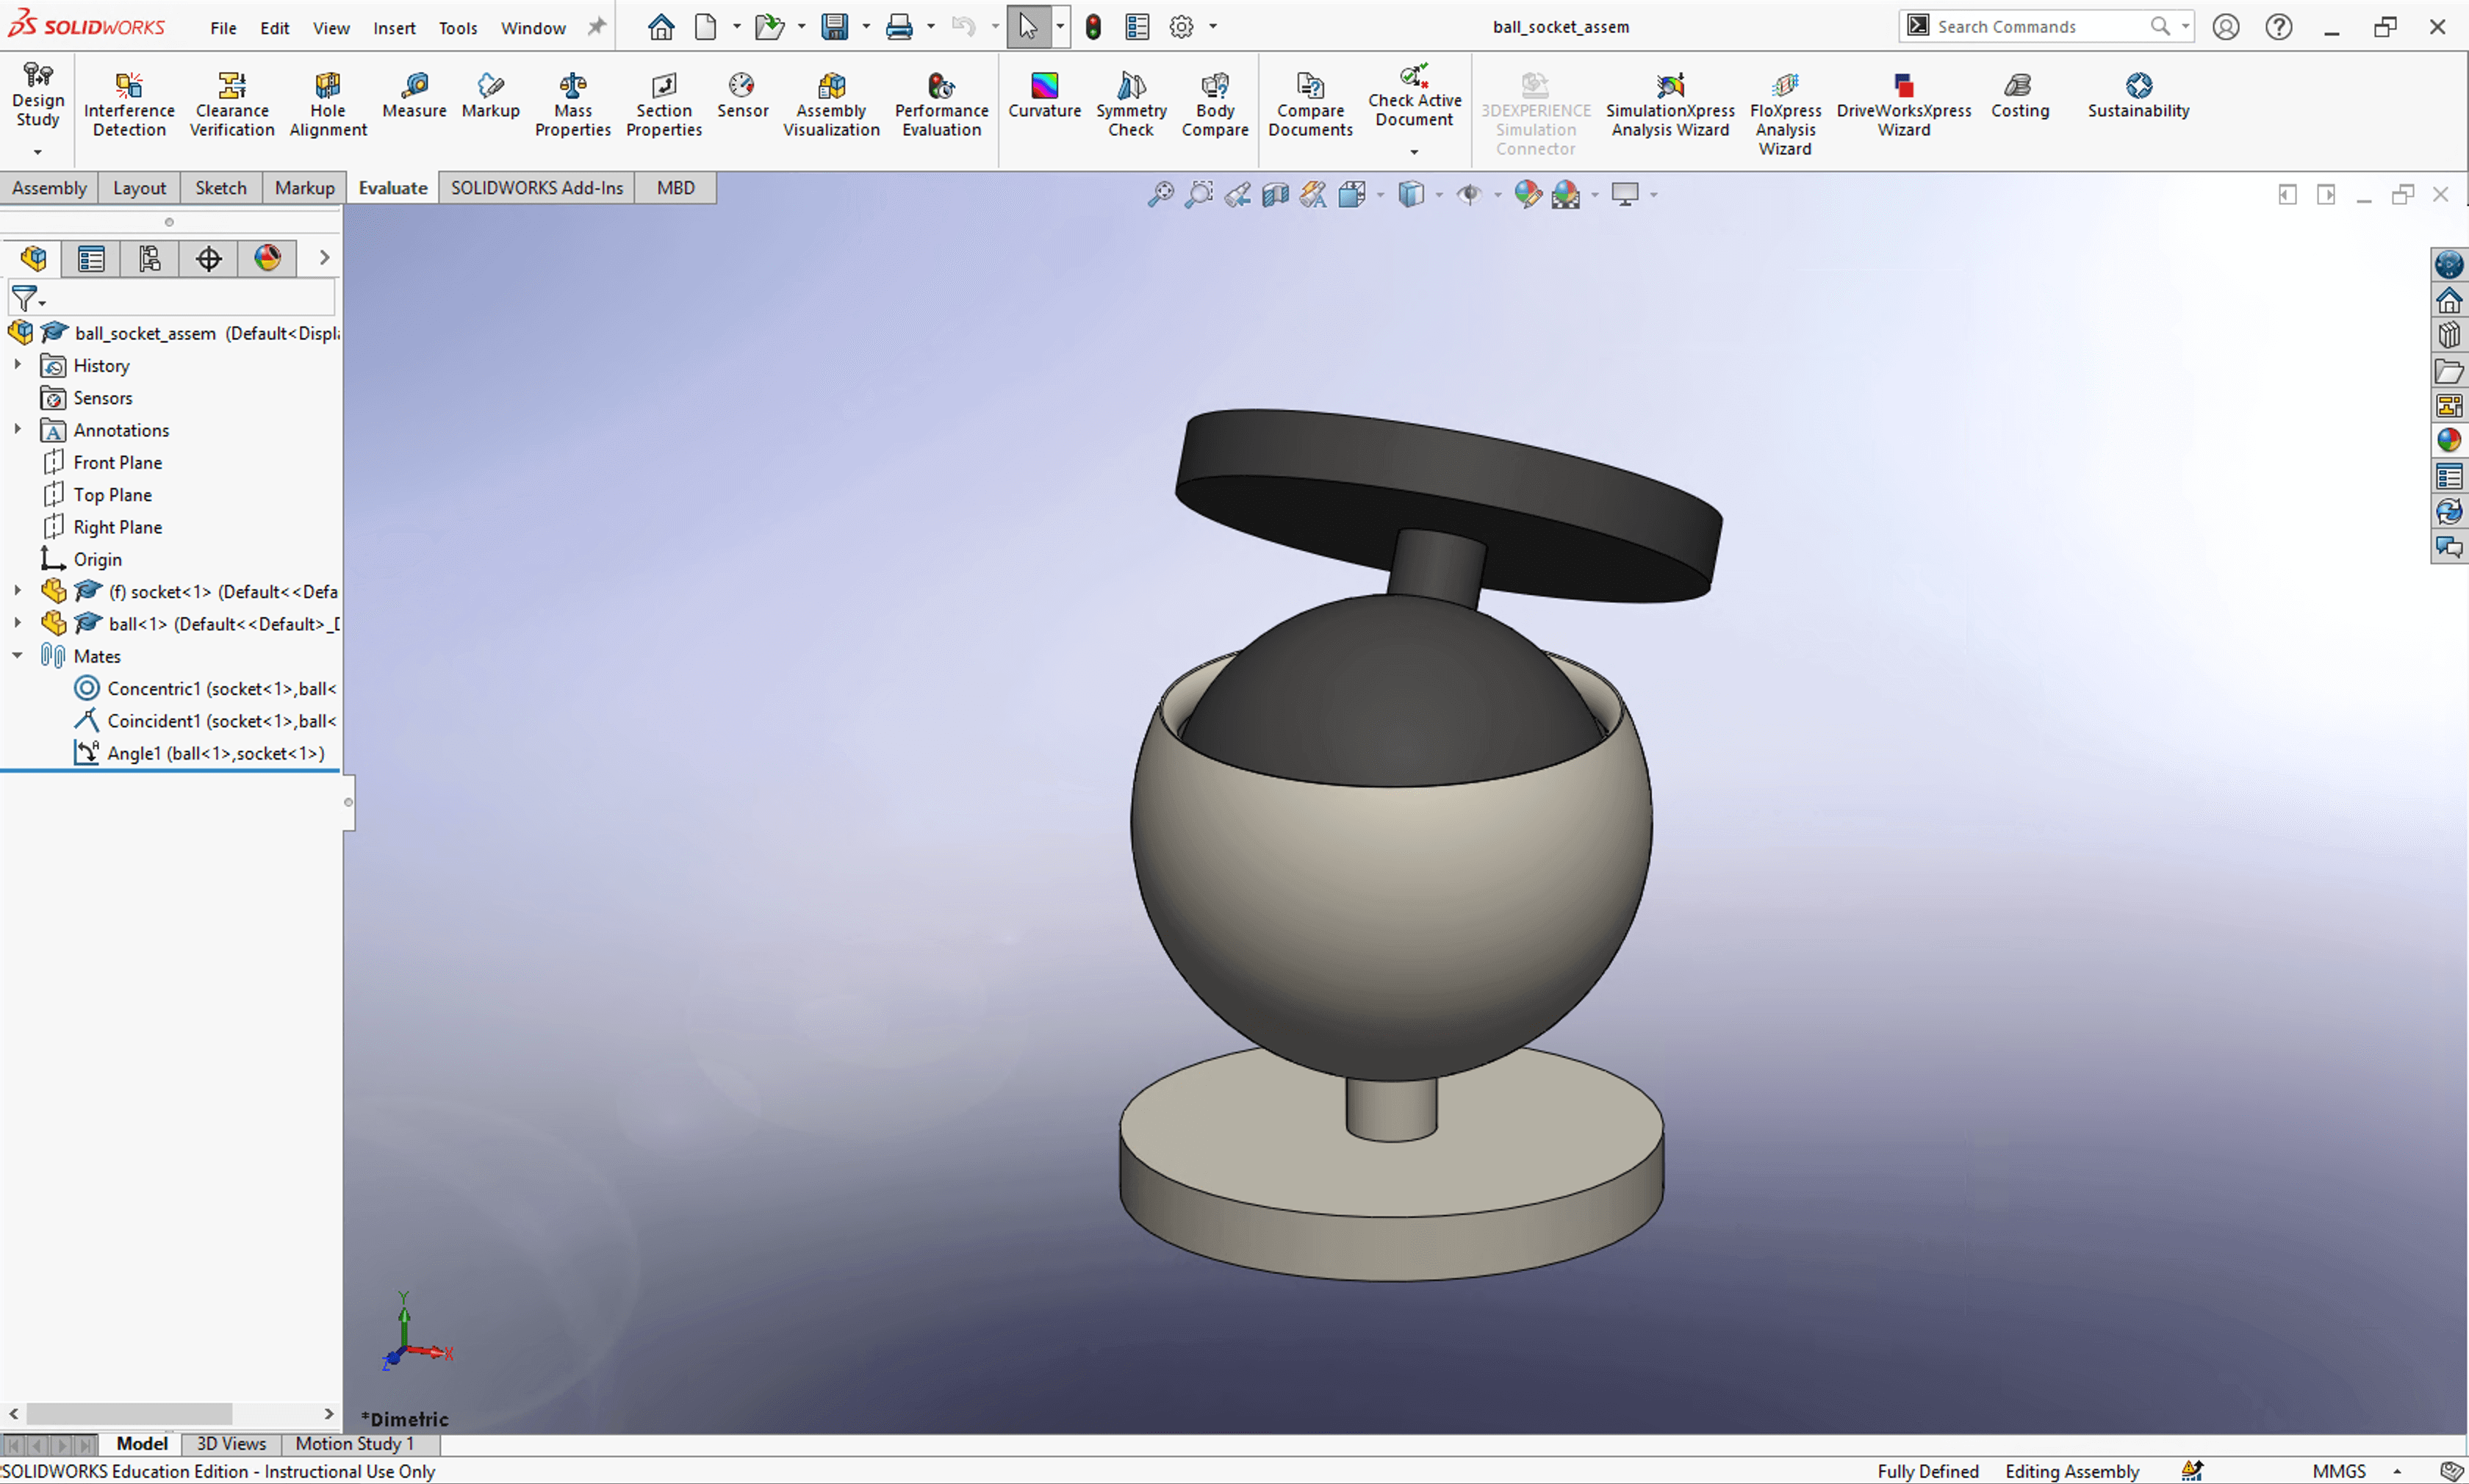Expand the Annotations folder
2469x1484 pixels.
17,429
